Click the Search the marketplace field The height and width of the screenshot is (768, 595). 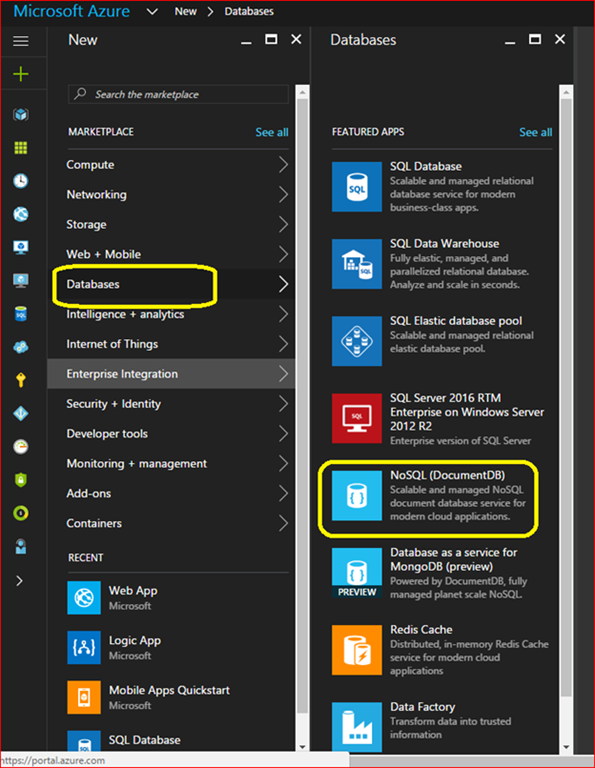point(178,94)
